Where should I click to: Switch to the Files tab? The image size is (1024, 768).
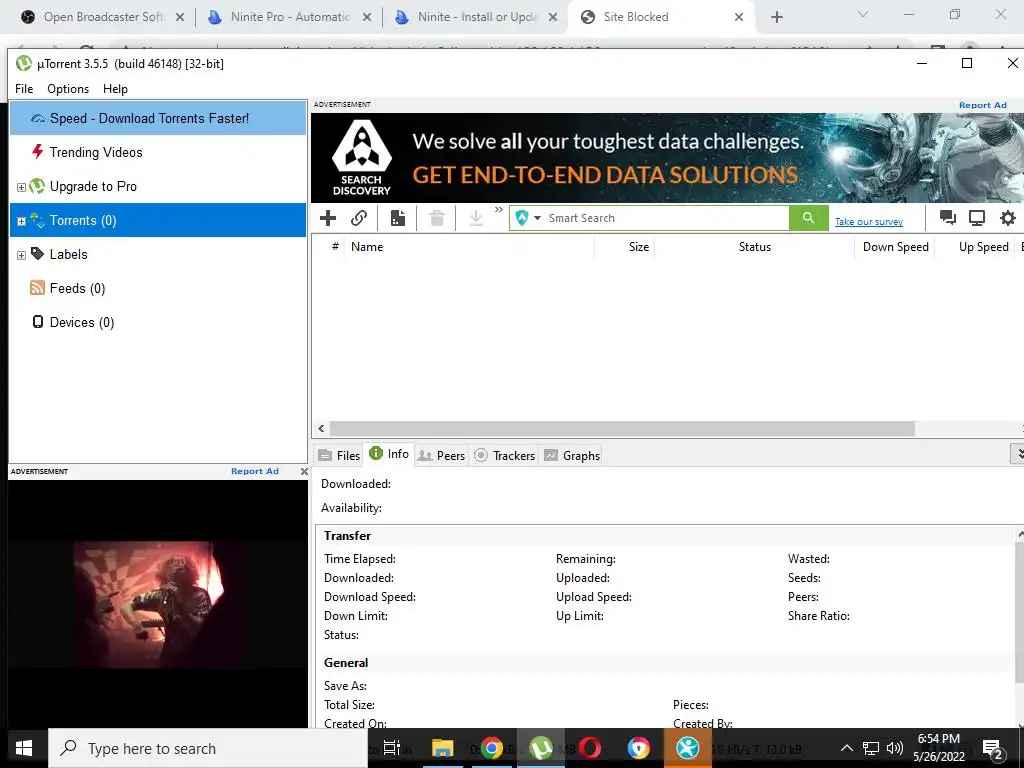pos(339,455)
